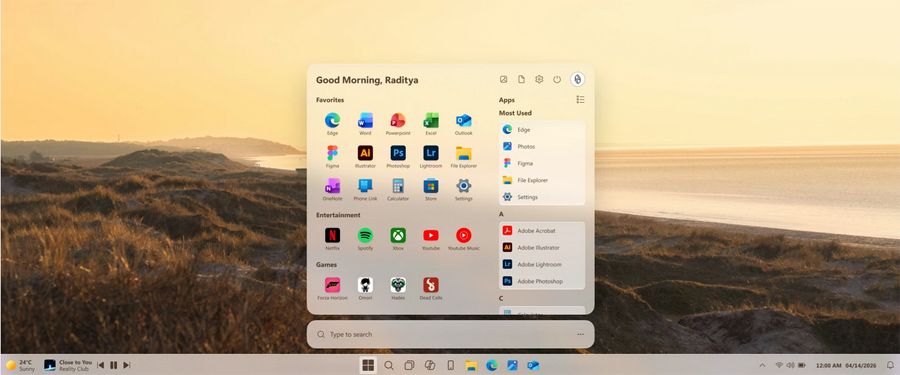Select Figma in the Most Used list
This screenshot has height=375, width=900.
[542, 163]
